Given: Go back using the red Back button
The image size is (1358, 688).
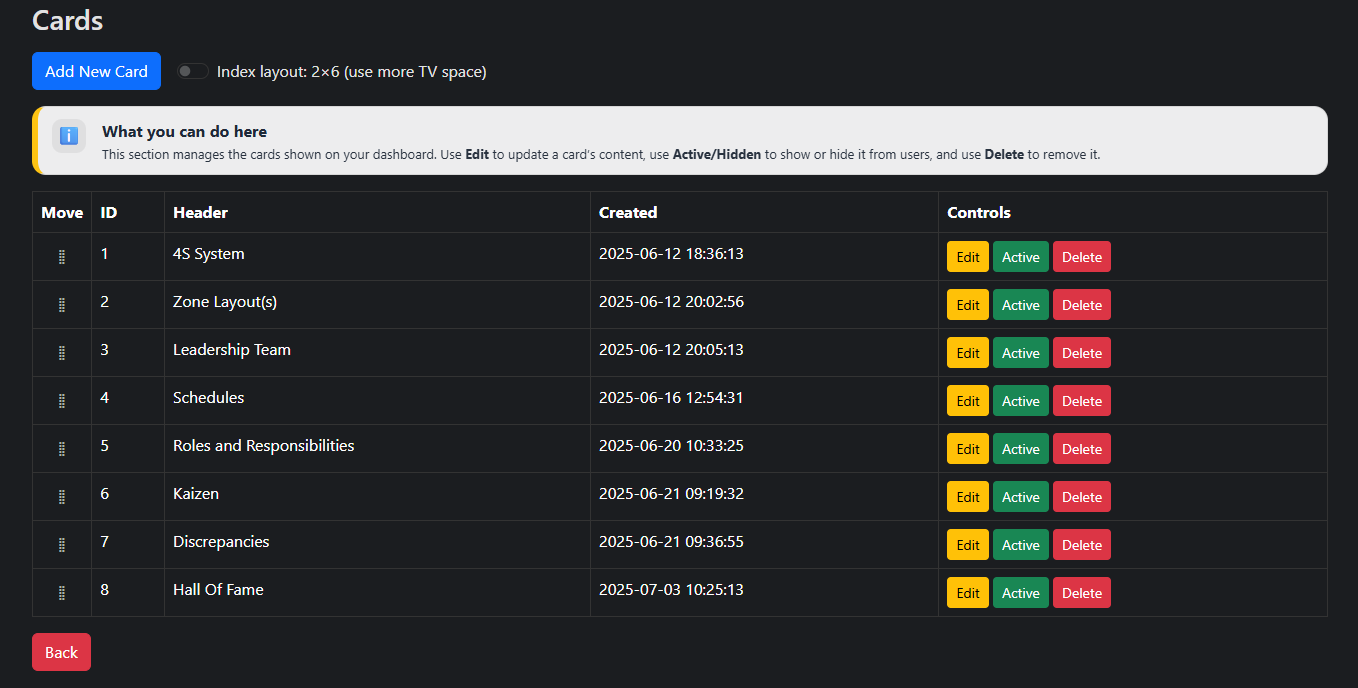Looking at the screenshot, I should [x=61, y=652].
